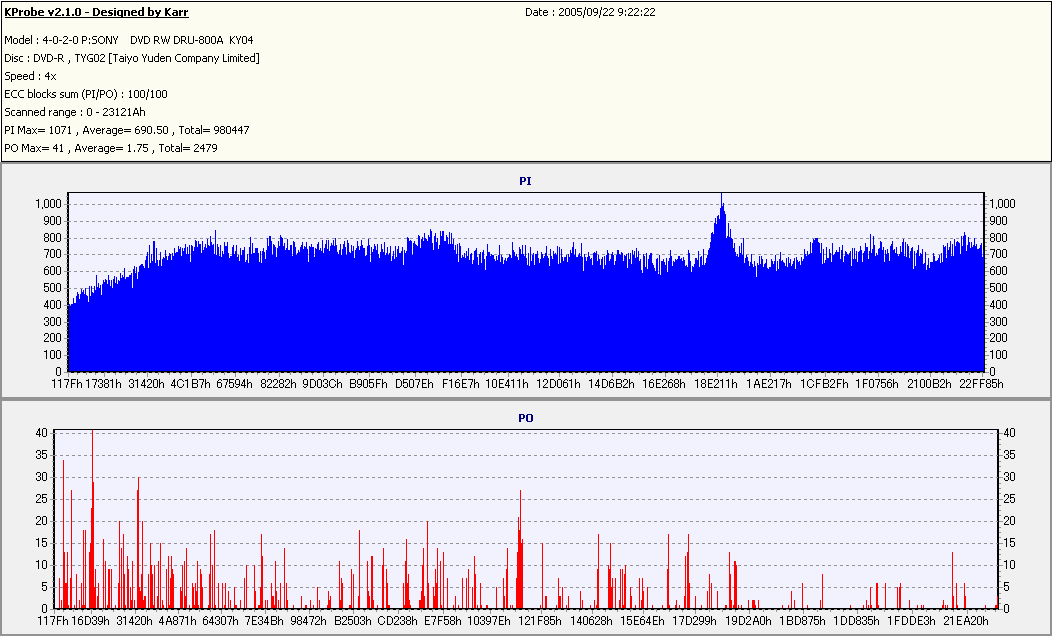Click the 117Fh label on PI axis
This screenshot has width=1052, height=636.
67,384
